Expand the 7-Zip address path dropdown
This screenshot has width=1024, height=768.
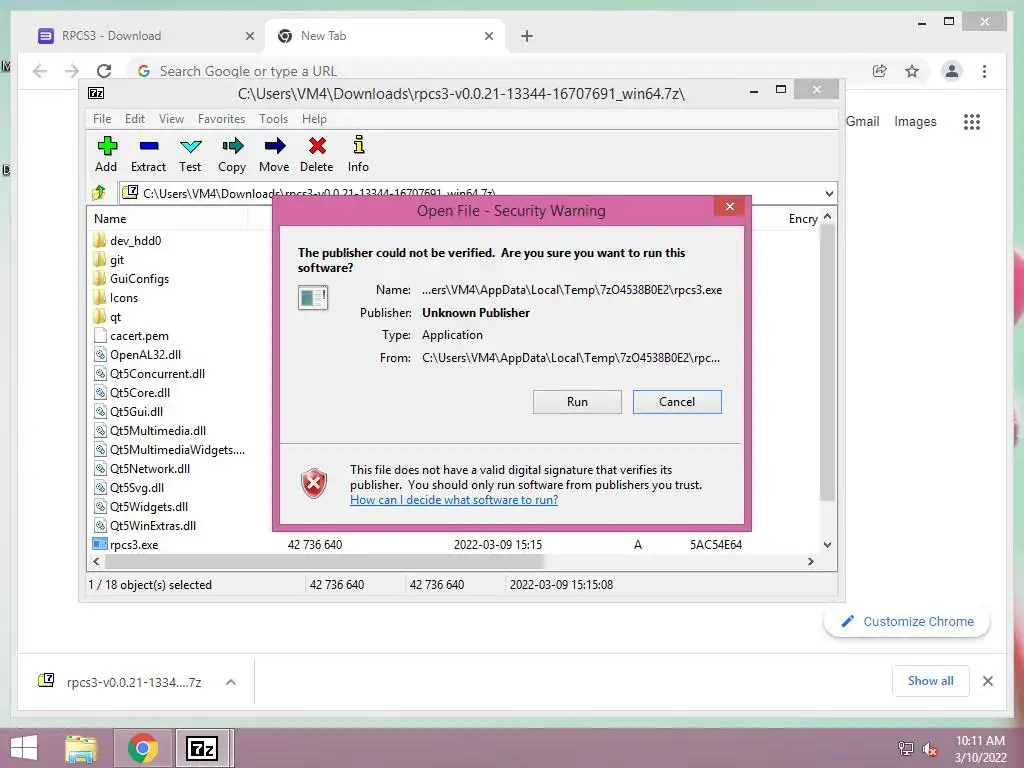829,193
